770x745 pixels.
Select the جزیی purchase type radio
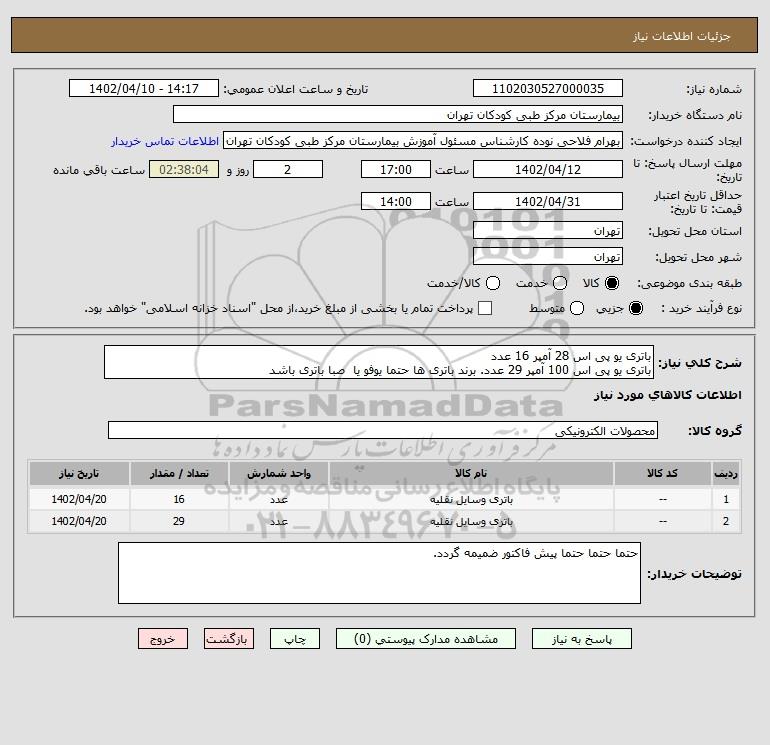click(636, 309)
